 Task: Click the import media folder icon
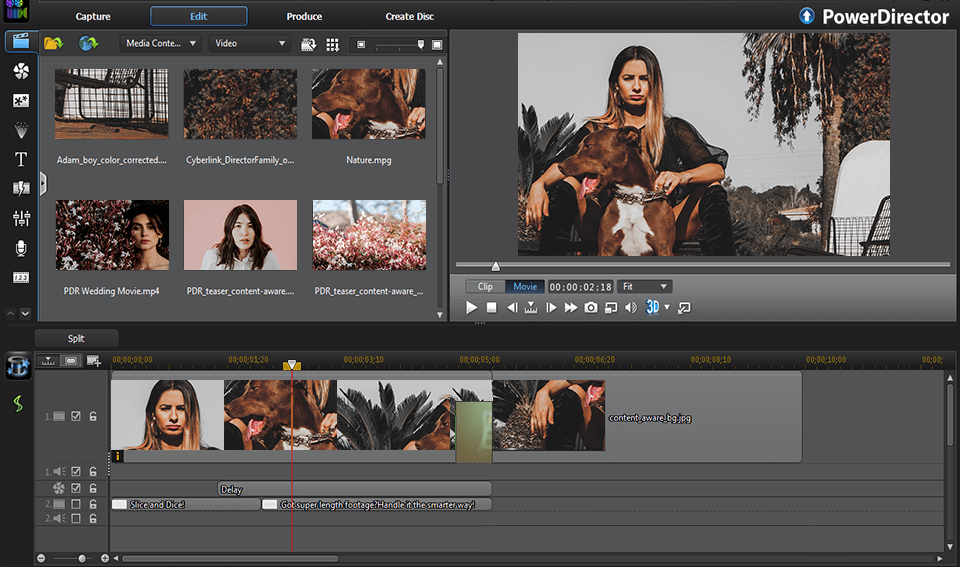[54, 44]
